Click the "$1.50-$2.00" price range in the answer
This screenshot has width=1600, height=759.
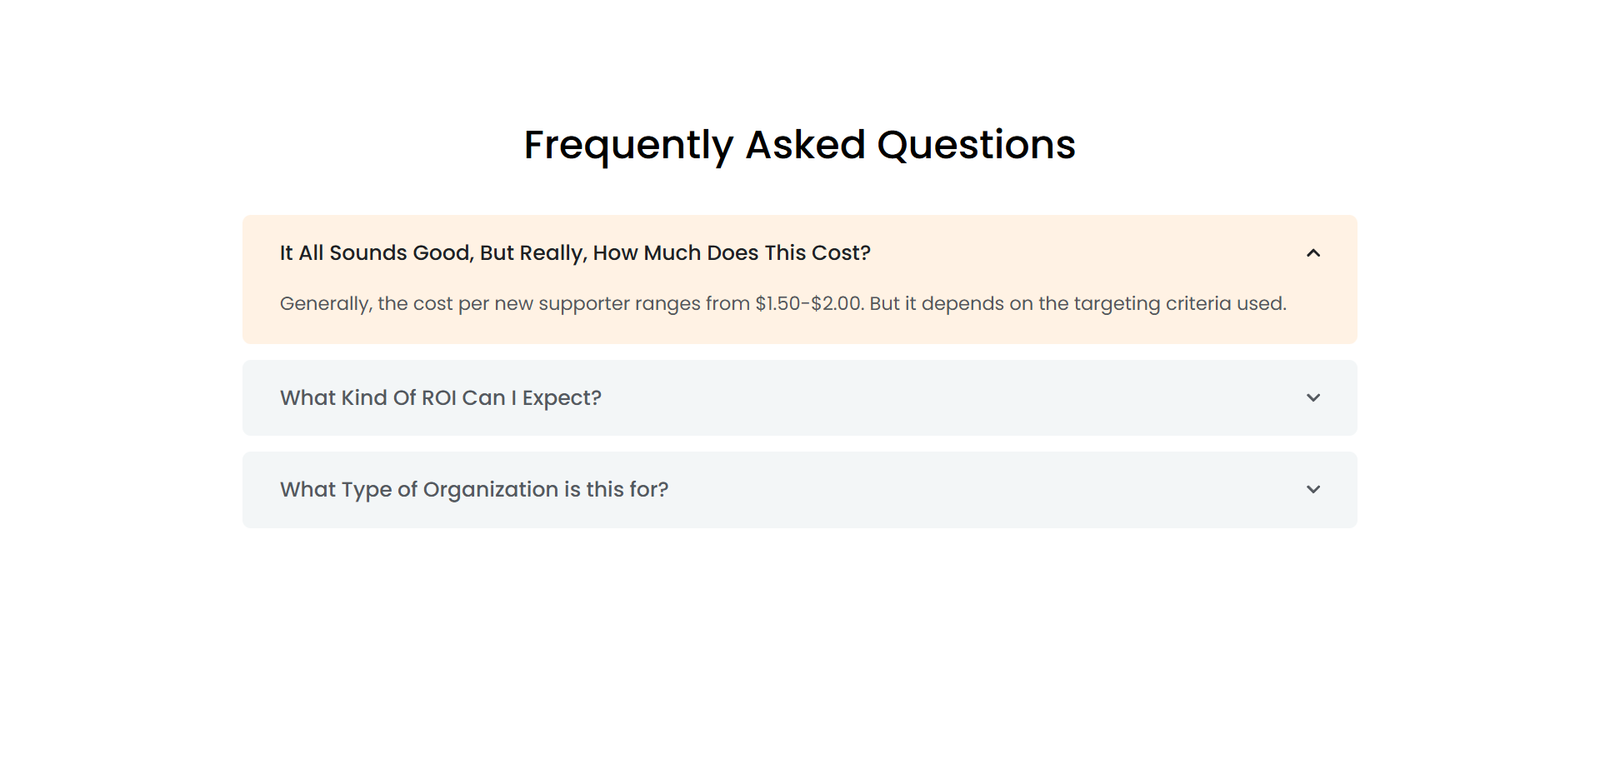click(808, 304)
